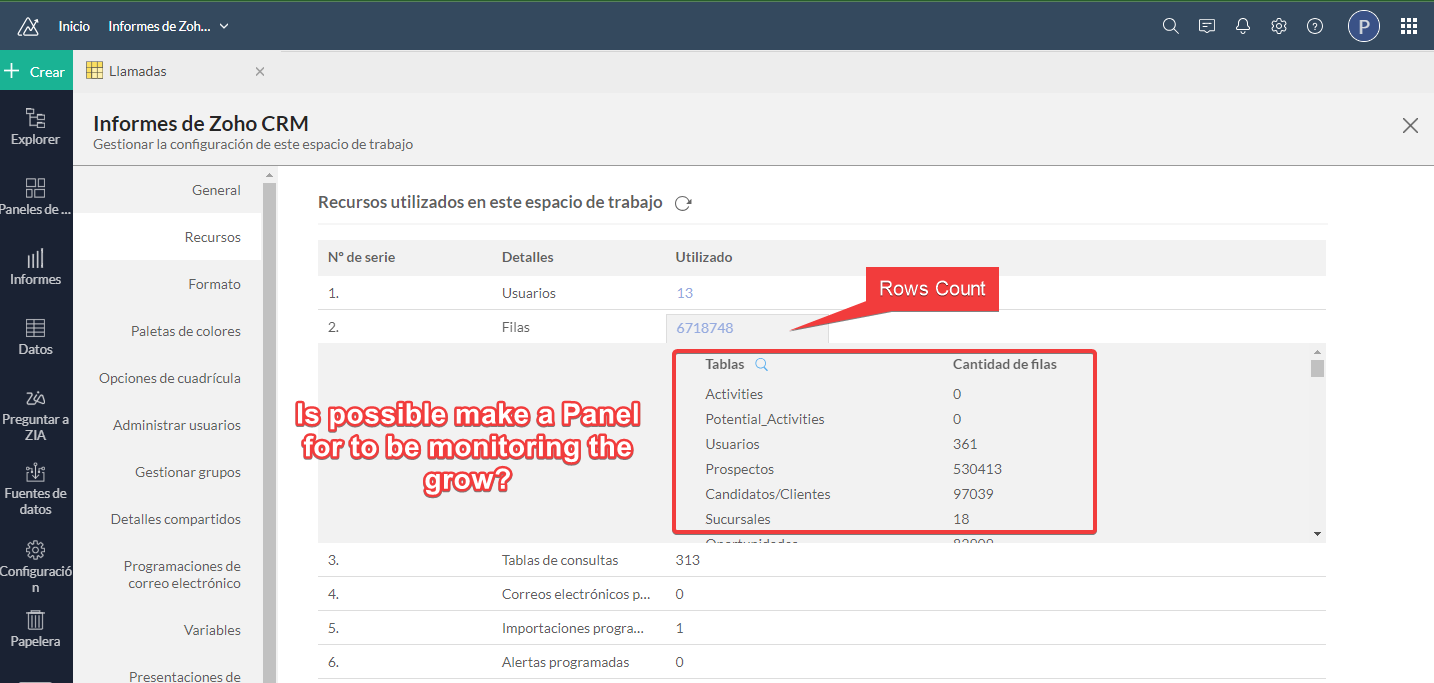Click the Candidatos/Clientes table row

(885, 494)
